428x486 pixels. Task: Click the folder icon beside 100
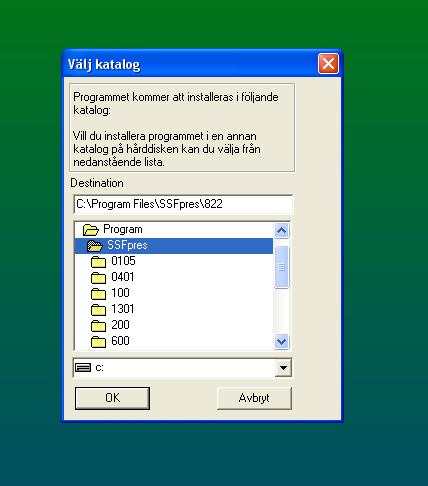[x=98, y=293]
